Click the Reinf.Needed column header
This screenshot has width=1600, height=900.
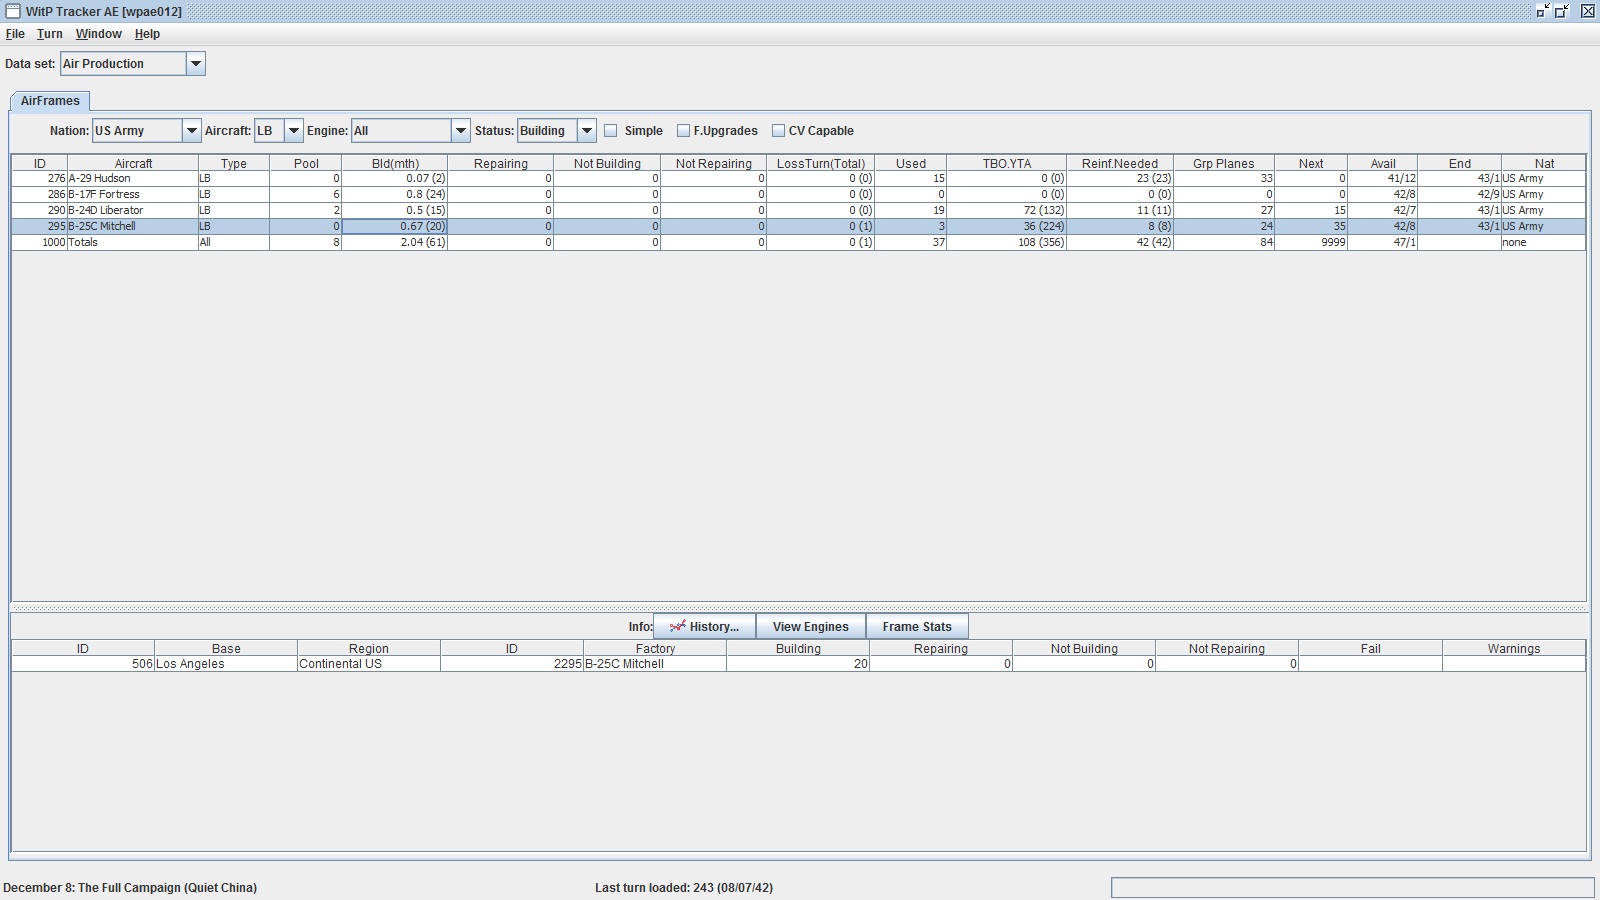pos(1120,163)
